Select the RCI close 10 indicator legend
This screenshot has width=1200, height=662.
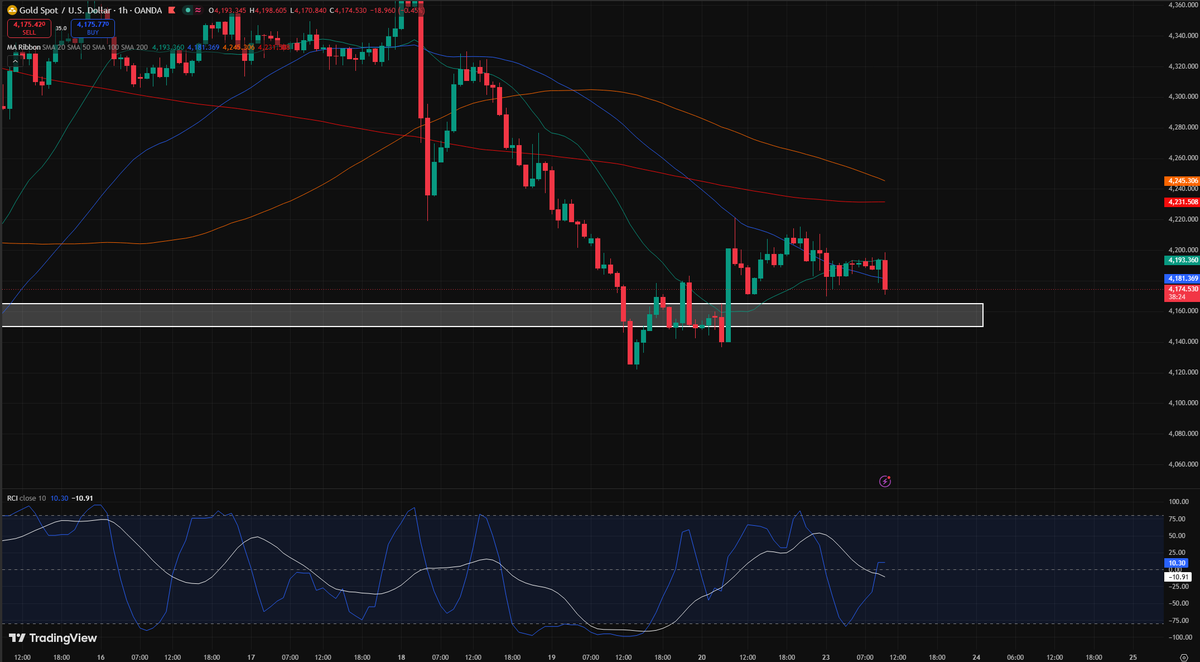point(27,496)
